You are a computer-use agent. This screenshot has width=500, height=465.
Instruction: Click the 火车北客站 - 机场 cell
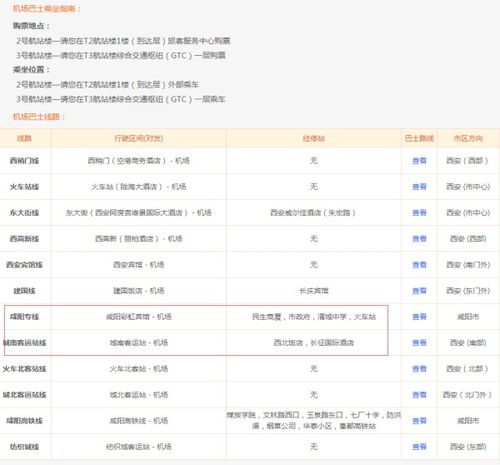[139, 369]
